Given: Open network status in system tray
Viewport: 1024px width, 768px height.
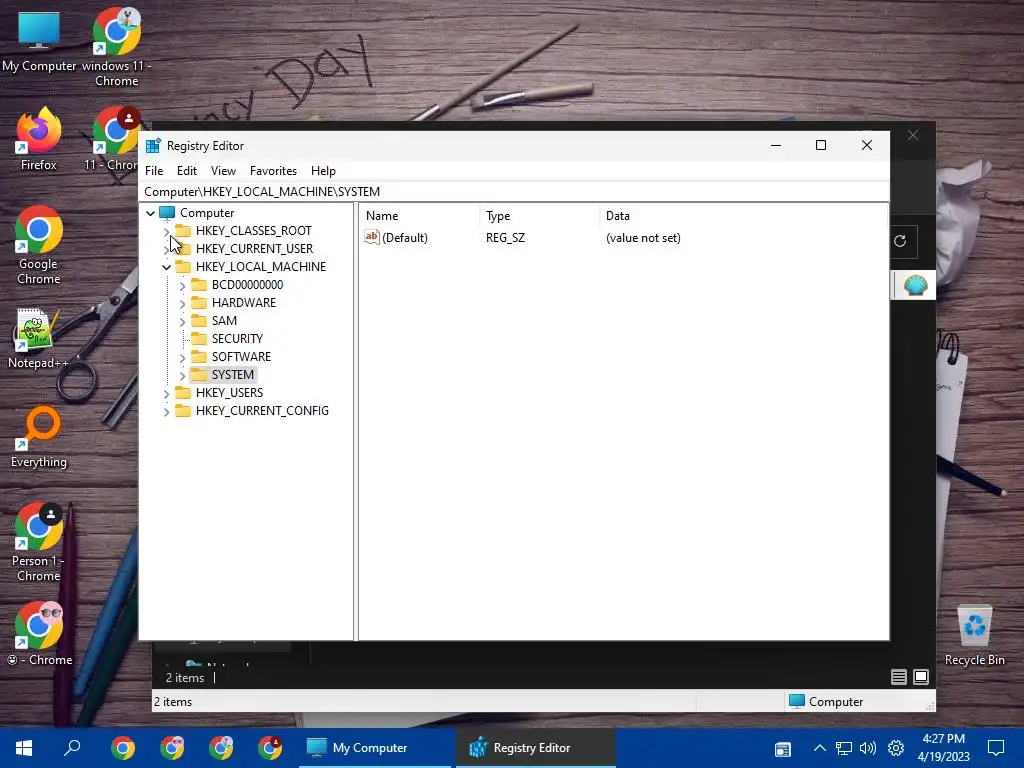Looking at the screenshot, I should 844,748.
